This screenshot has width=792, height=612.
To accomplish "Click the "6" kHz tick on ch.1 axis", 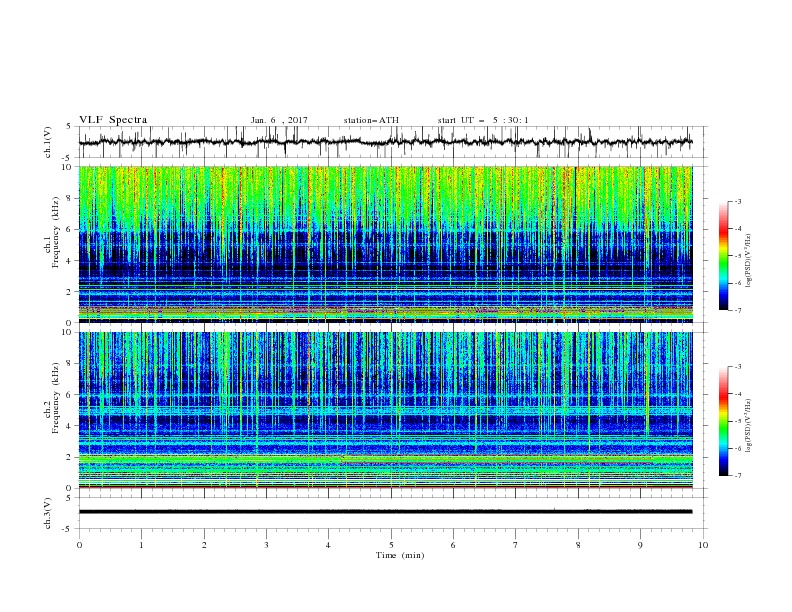I will pos(70,230).
